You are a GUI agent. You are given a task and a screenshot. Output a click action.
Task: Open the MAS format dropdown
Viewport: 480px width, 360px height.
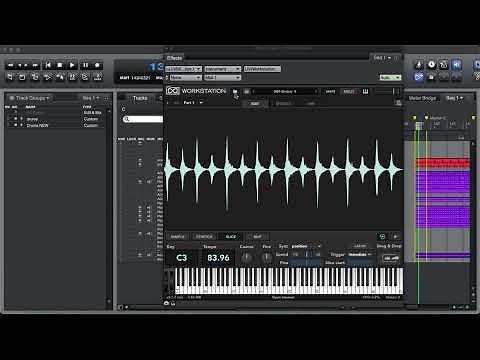(223, 77)
